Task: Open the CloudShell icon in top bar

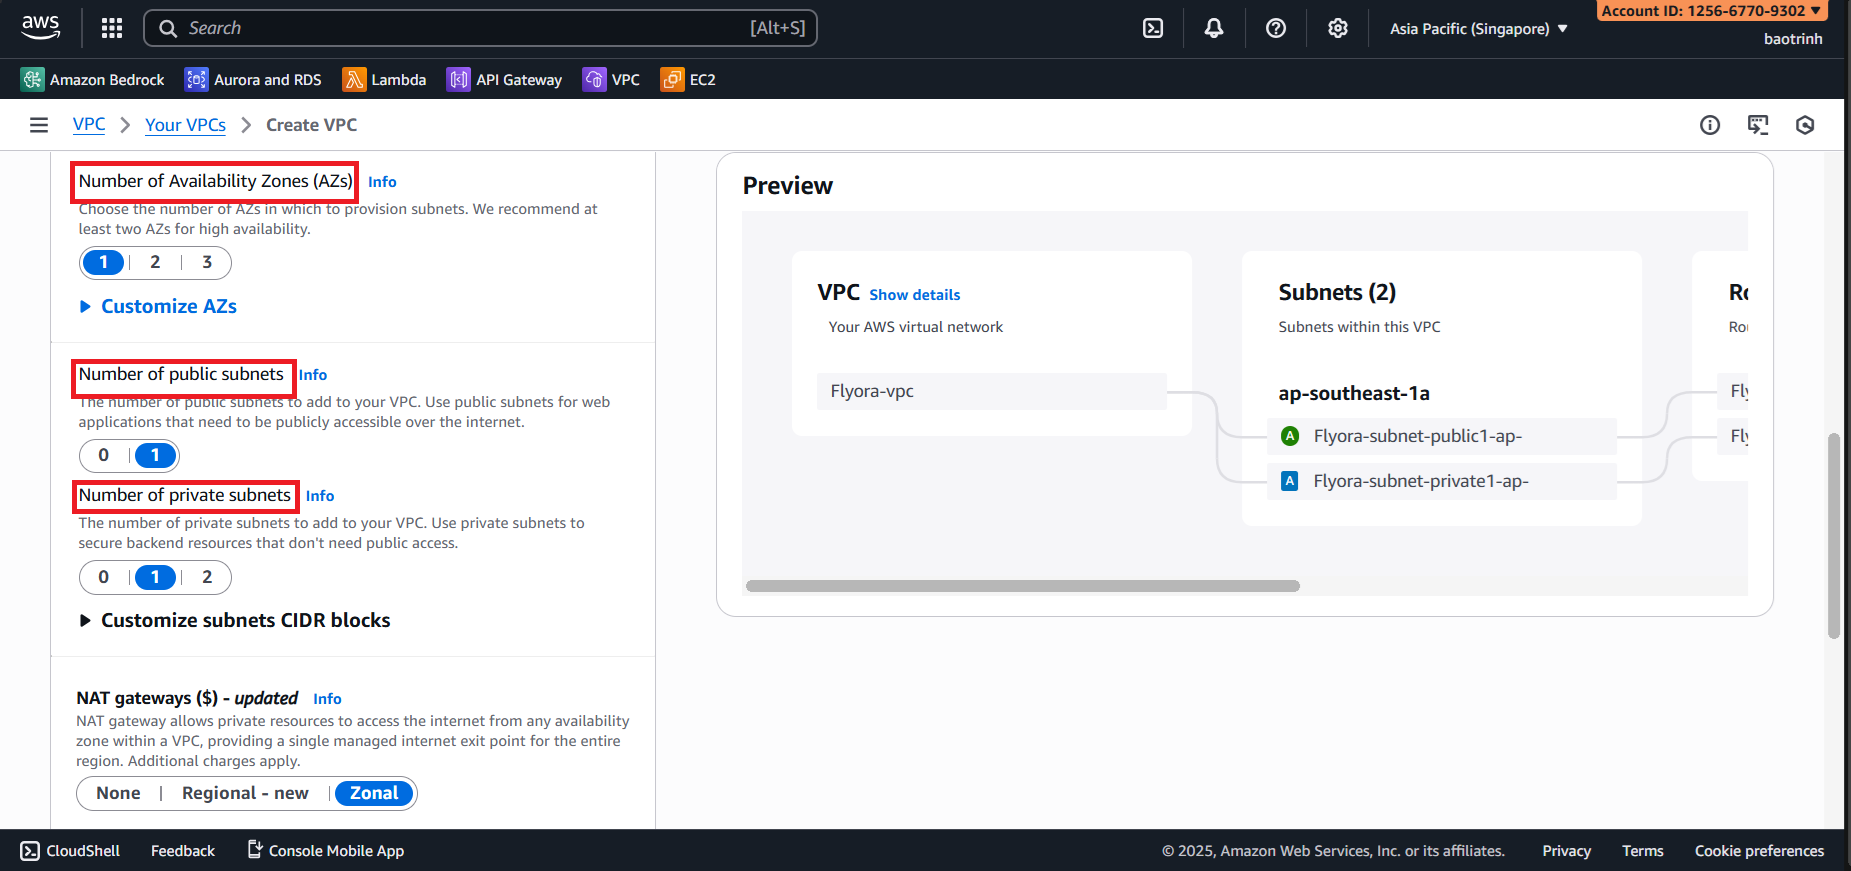Action: (x=1153, y=28)
